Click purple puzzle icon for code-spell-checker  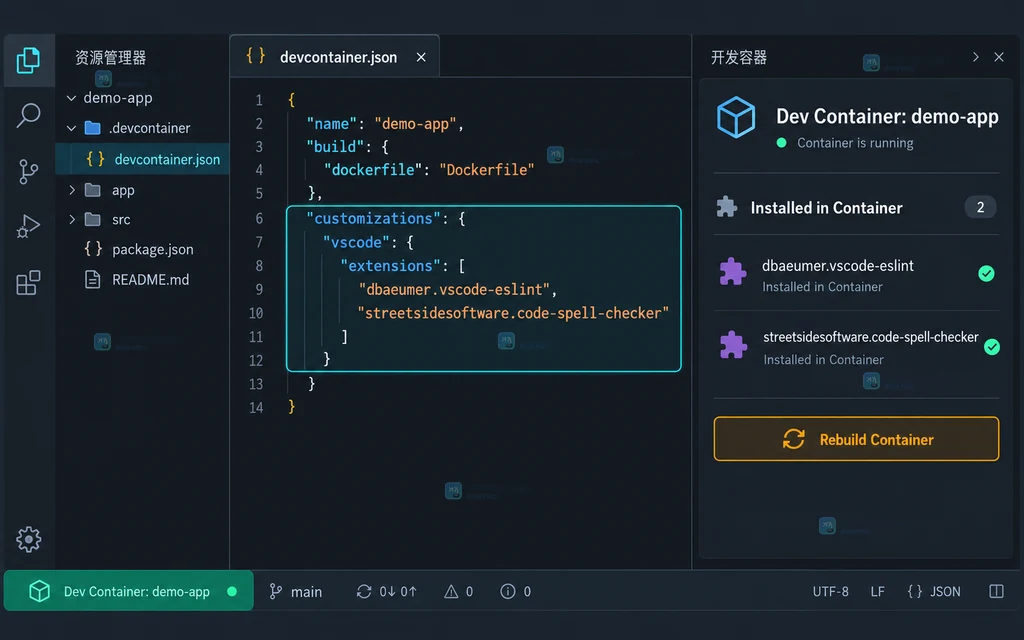click(x=733, y=345)
